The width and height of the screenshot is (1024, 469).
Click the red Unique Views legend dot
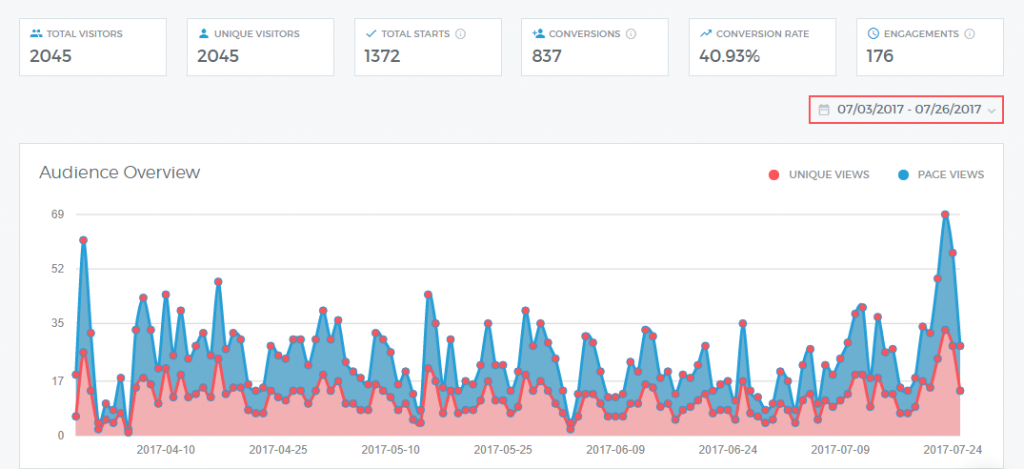tap(773, 175)
